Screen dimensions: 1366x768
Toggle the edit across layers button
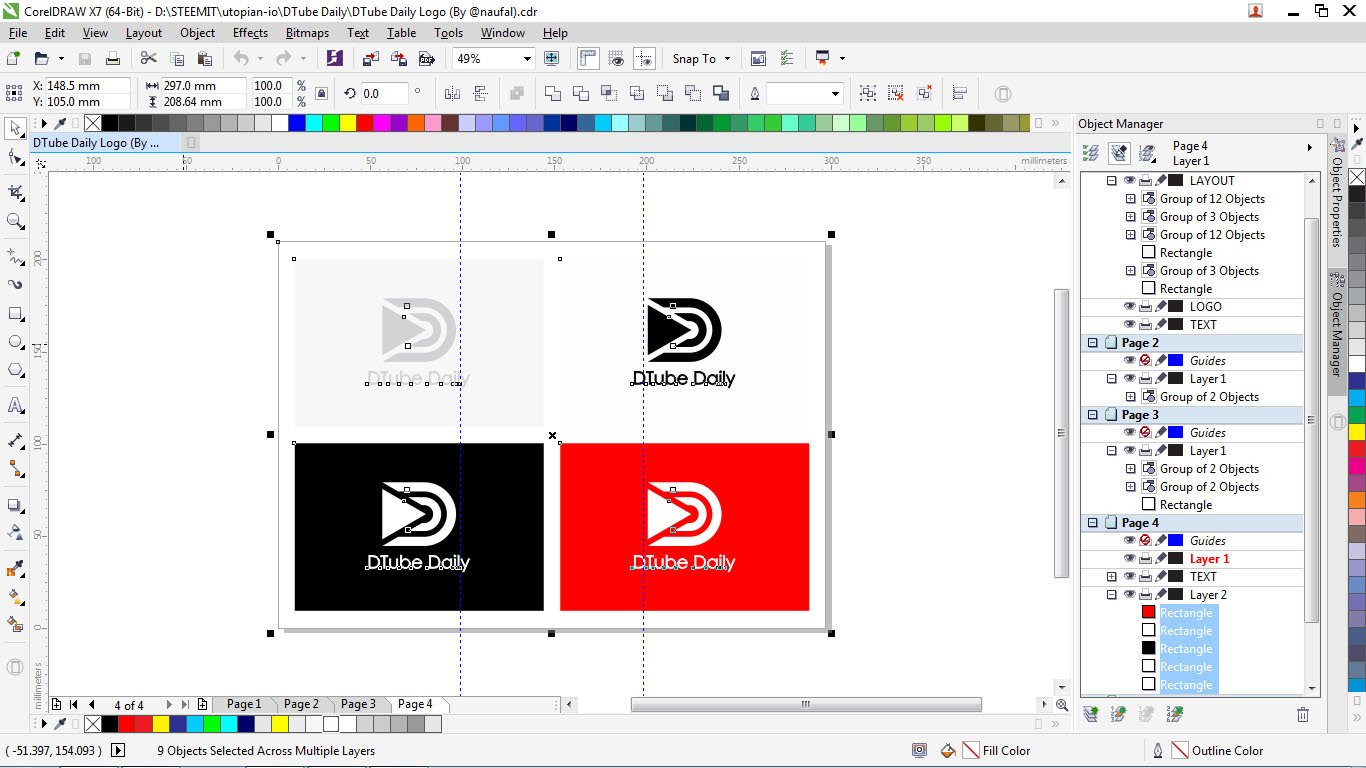(x=1119, y=153)
